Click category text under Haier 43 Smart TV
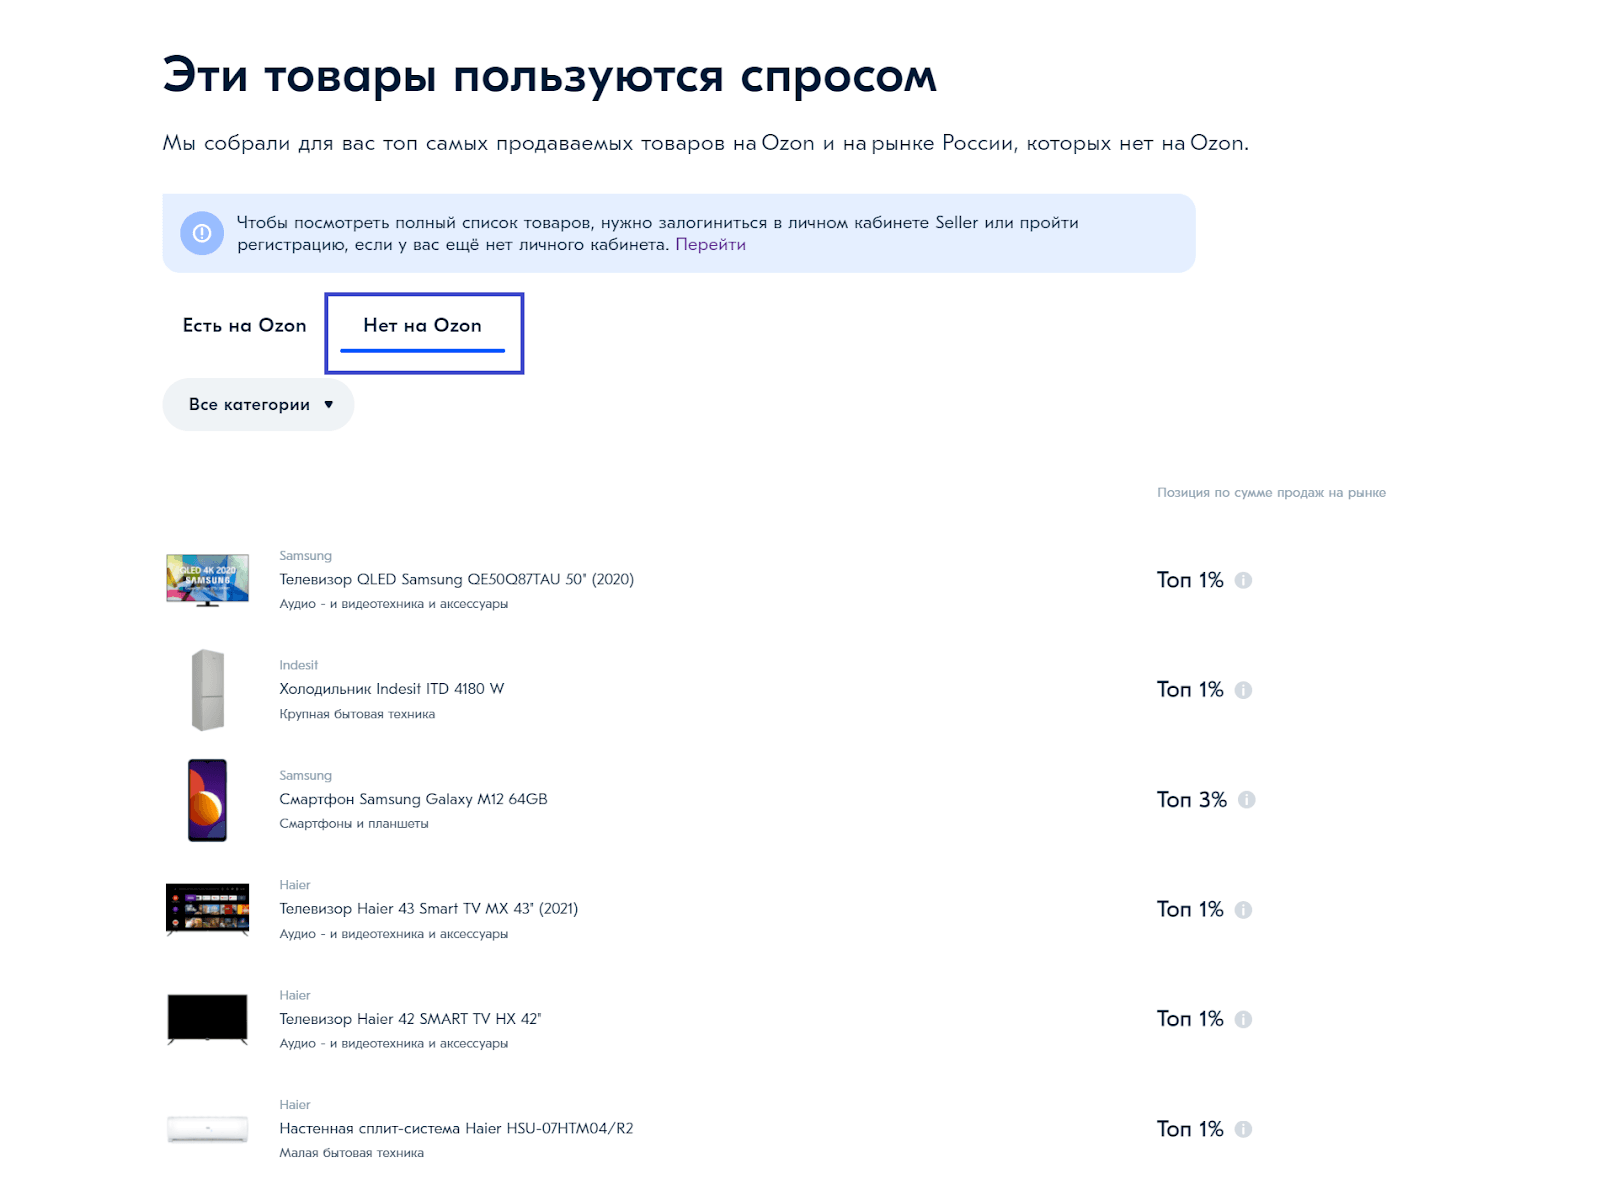The width and height of the screenshot is (1600, 1179). (x=393, y=934)
